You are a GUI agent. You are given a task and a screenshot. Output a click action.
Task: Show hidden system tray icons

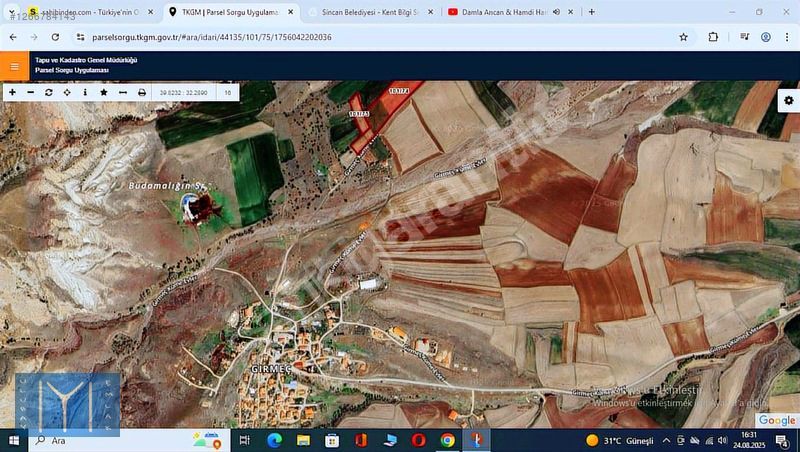(666, 441)
